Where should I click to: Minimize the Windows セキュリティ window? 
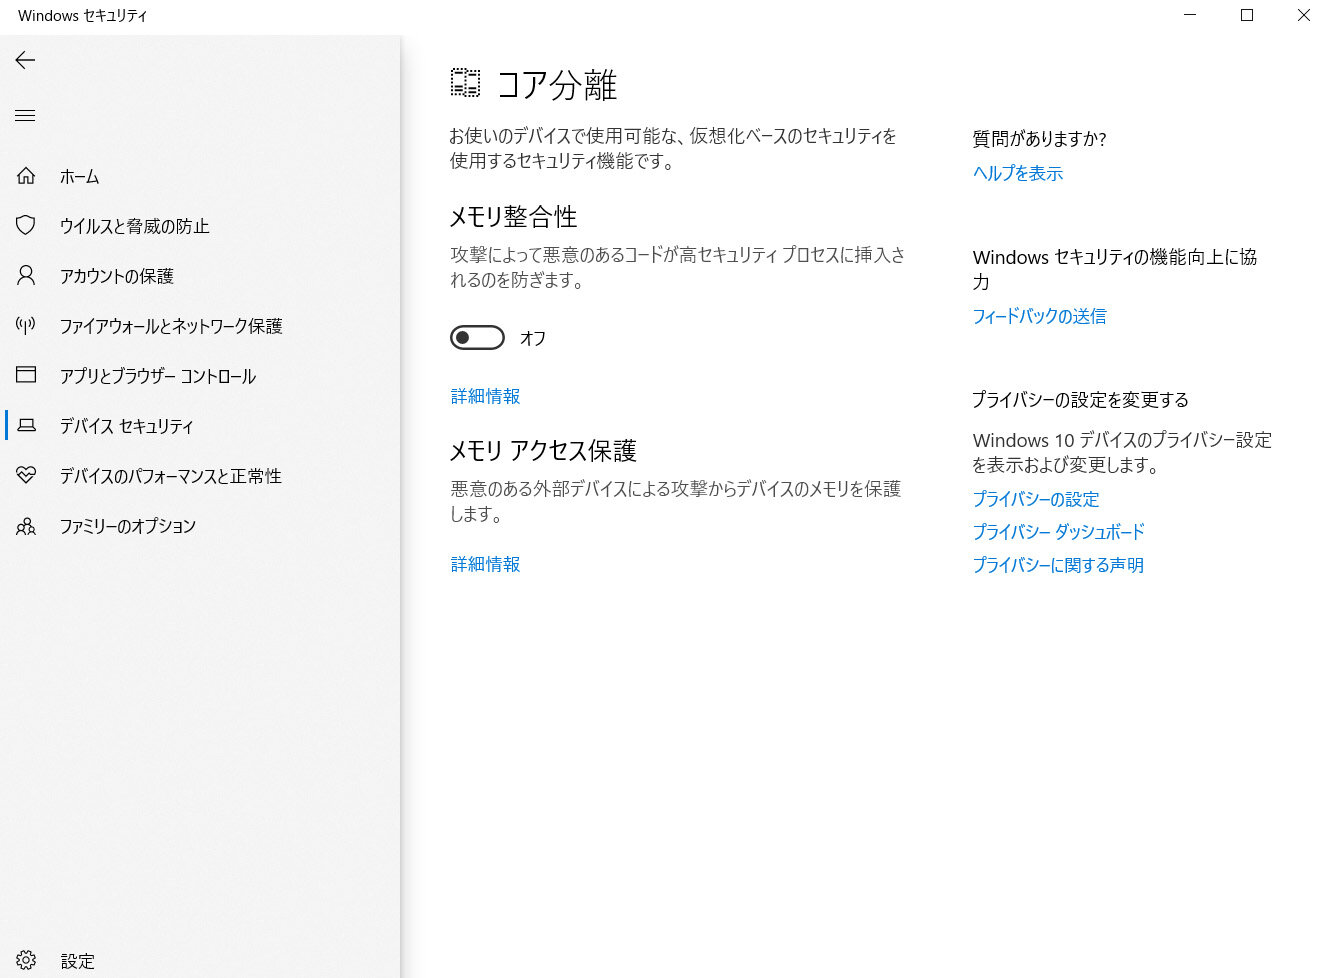(1191, 15)
